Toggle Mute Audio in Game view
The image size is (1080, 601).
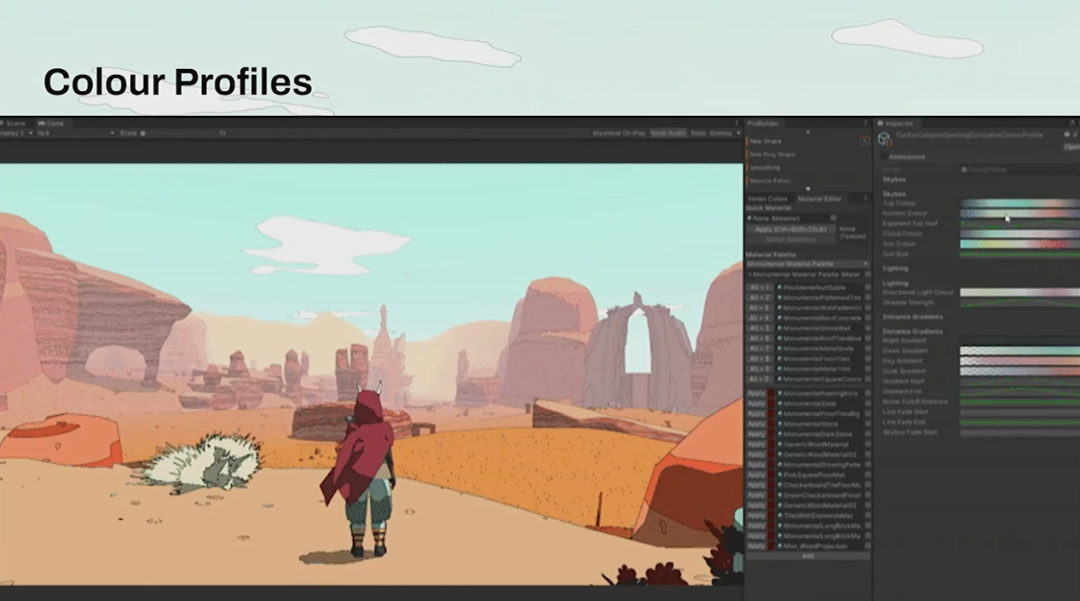668,133
